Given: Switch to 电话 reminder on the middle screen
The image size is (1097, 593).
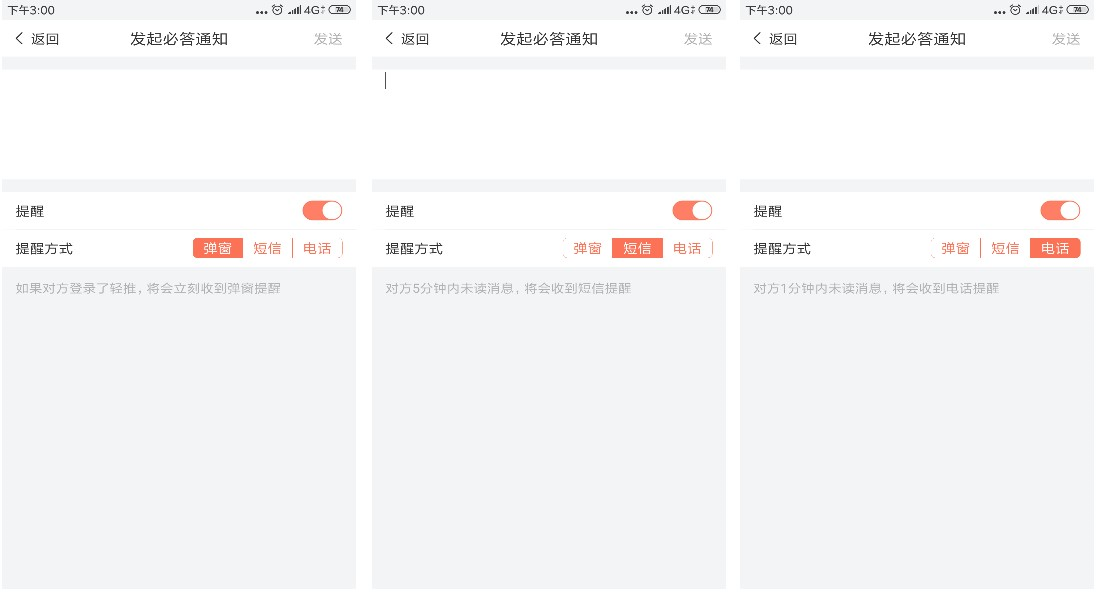Looking at the screenshot, I should click(687, 249).
